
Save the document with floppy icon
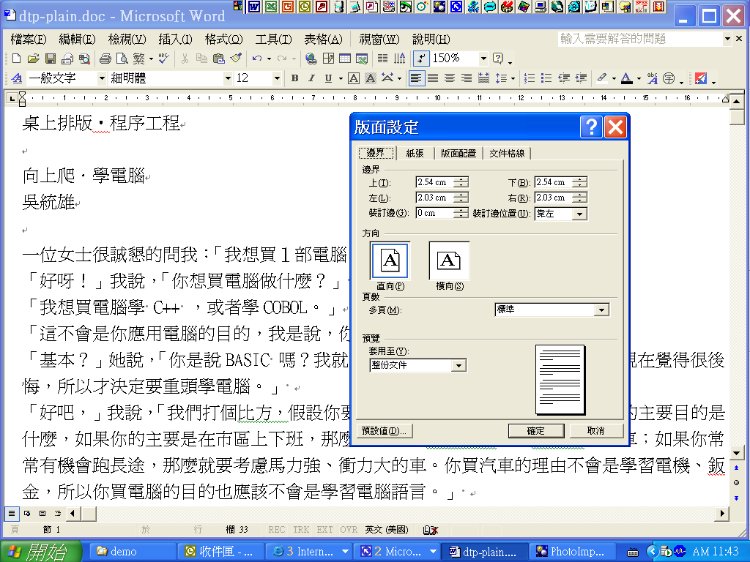pyautogui.click(x=50, y=59)
